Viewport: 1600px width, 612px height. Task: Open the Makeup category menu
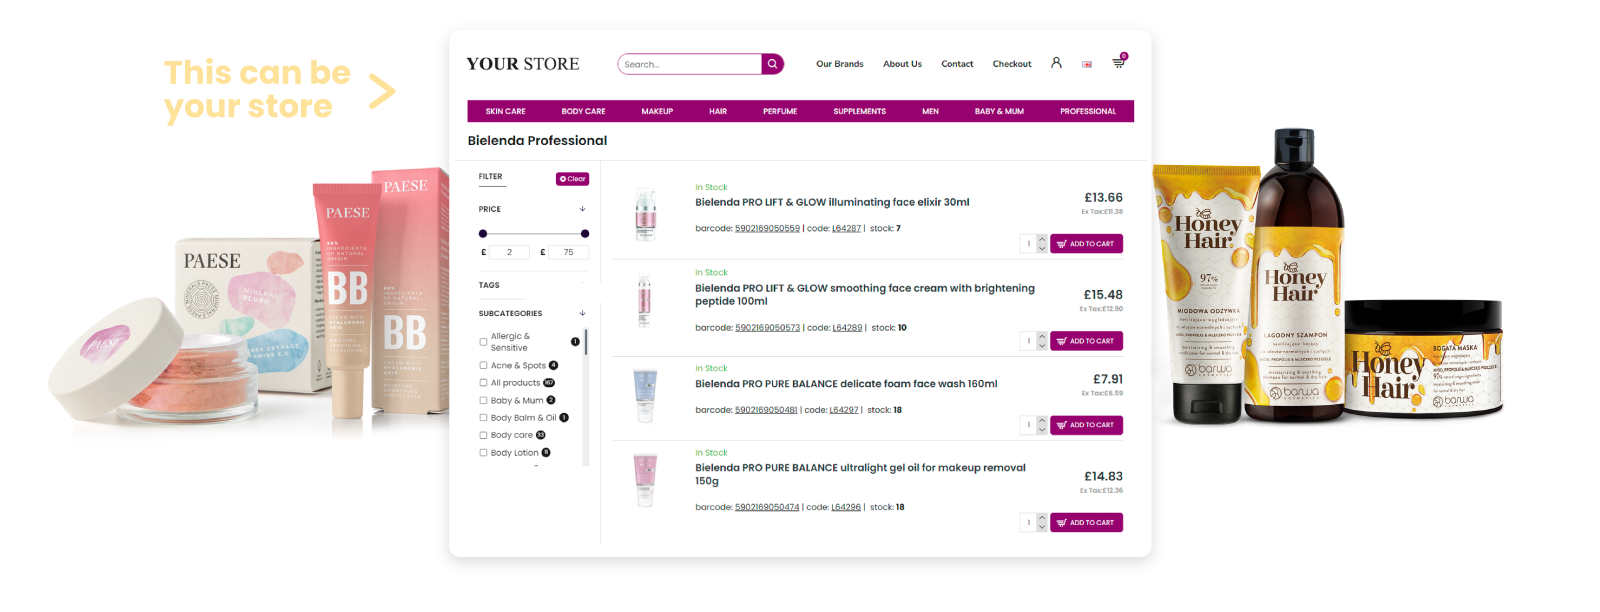click(657, 111)
